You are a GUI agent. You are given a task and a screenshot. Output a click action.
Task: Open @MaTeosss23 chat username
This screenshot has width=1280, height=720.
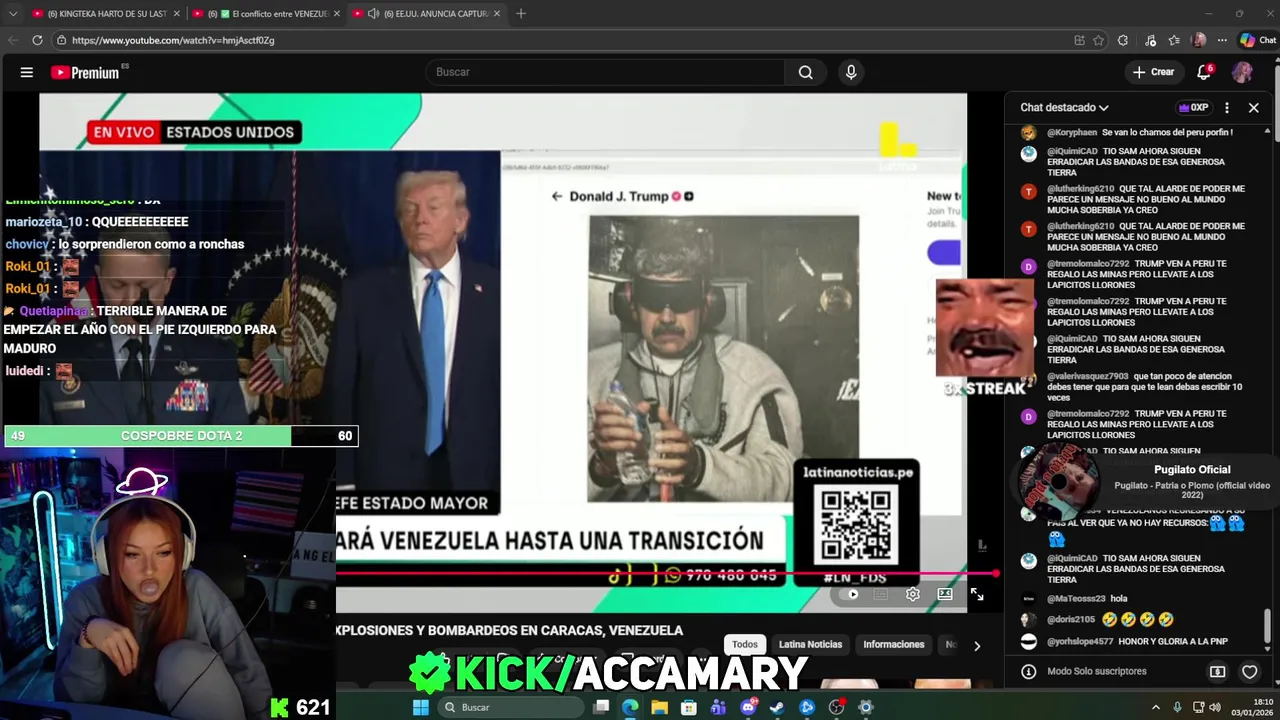pyautogui.click(x=1074, y=599)
